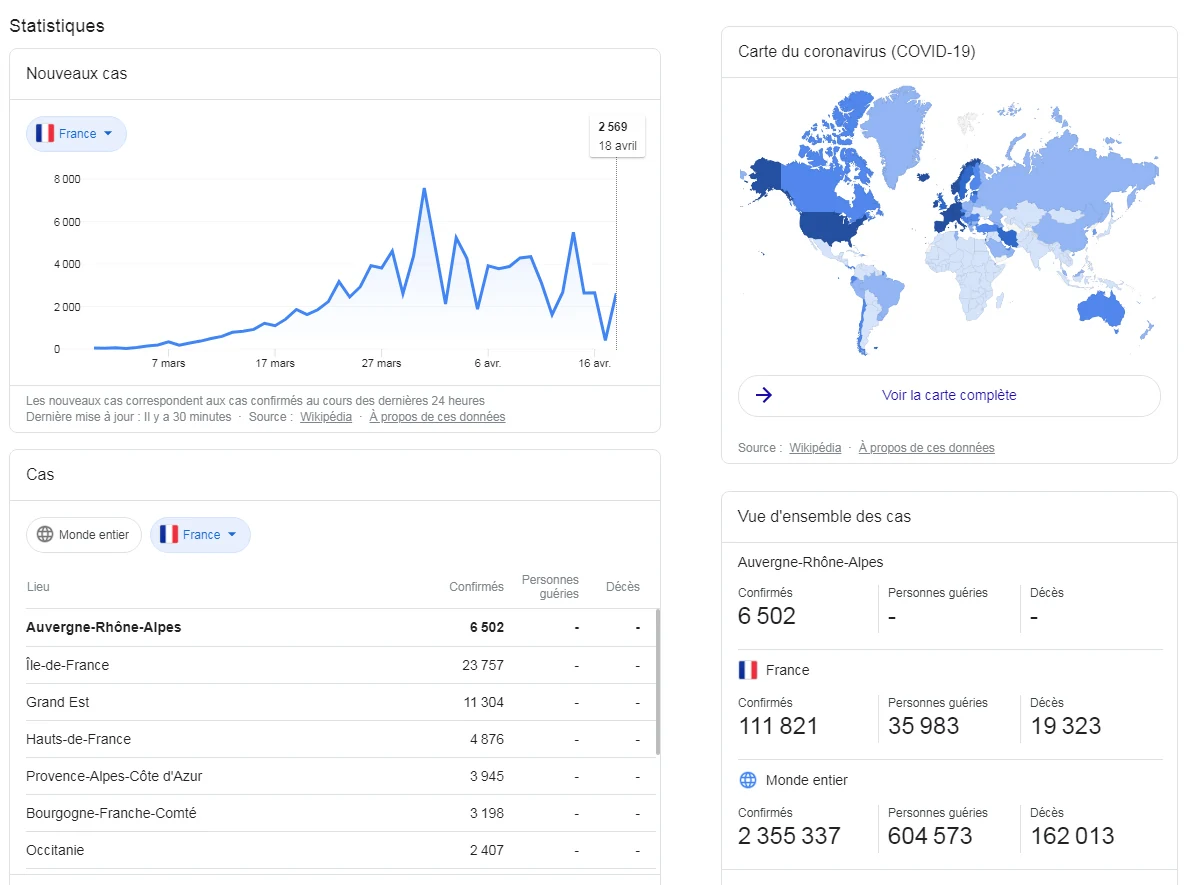The height and width of the screenshot is (885, 1196).
Task: Click the Personnes guéries column header
Action: pos(550,587)
